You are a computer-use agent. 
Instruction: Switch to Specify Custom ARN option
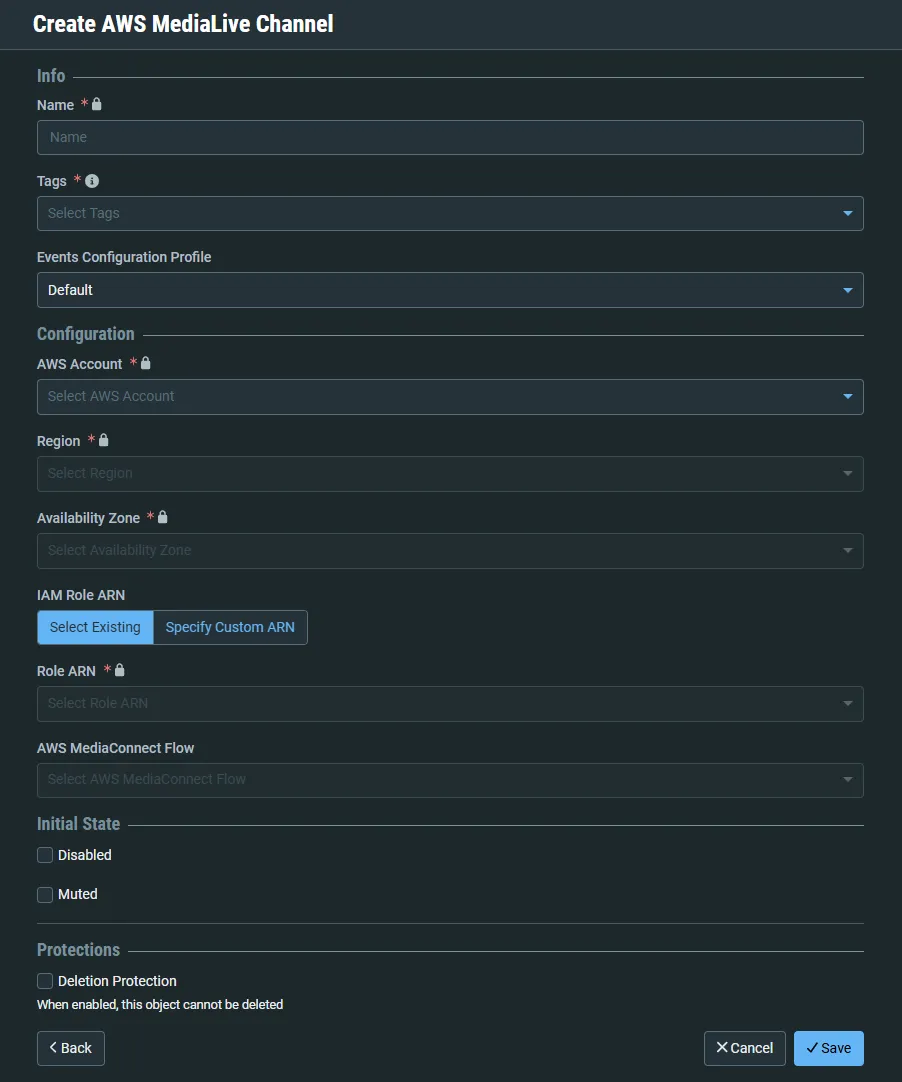(230, 627)
